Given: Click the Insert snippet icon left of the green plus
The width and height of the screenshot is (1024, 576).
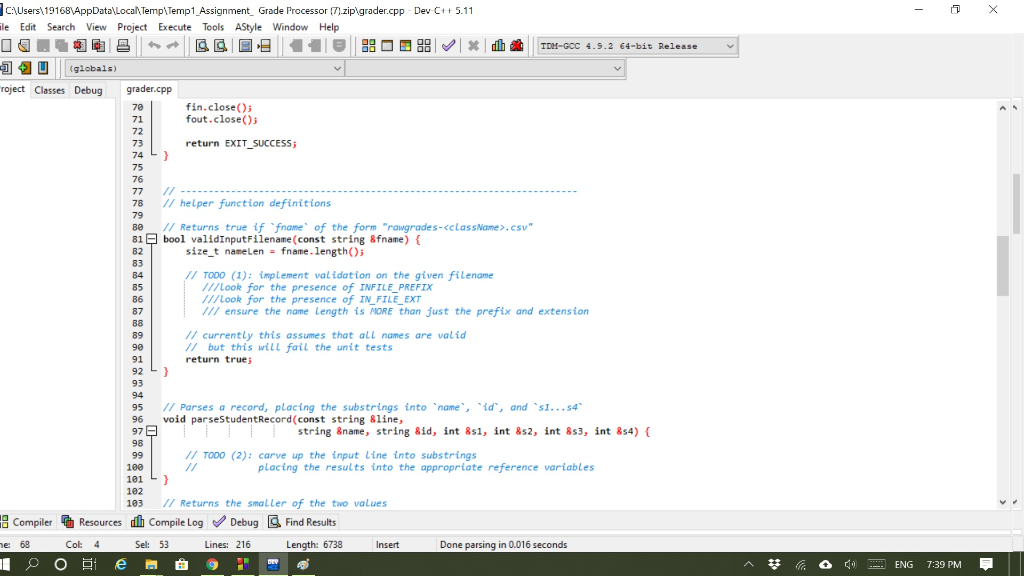Looking at the screenshot, I should [x=6, y=68].
